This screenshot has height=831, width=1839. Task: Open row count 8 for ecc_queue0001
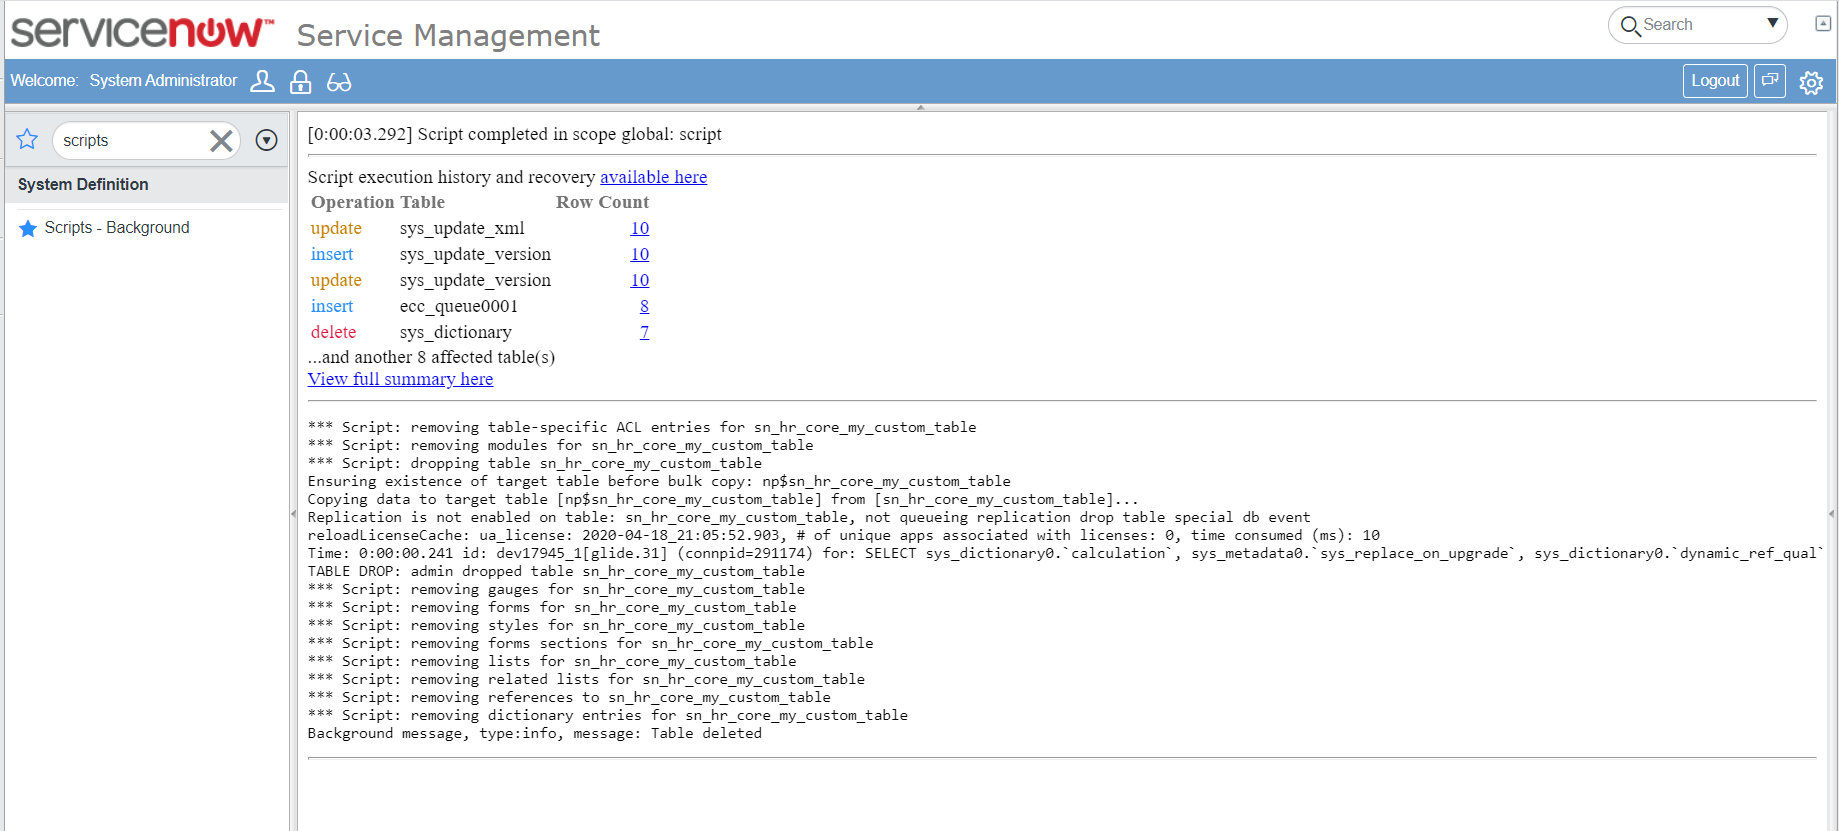tap(644, 306)
